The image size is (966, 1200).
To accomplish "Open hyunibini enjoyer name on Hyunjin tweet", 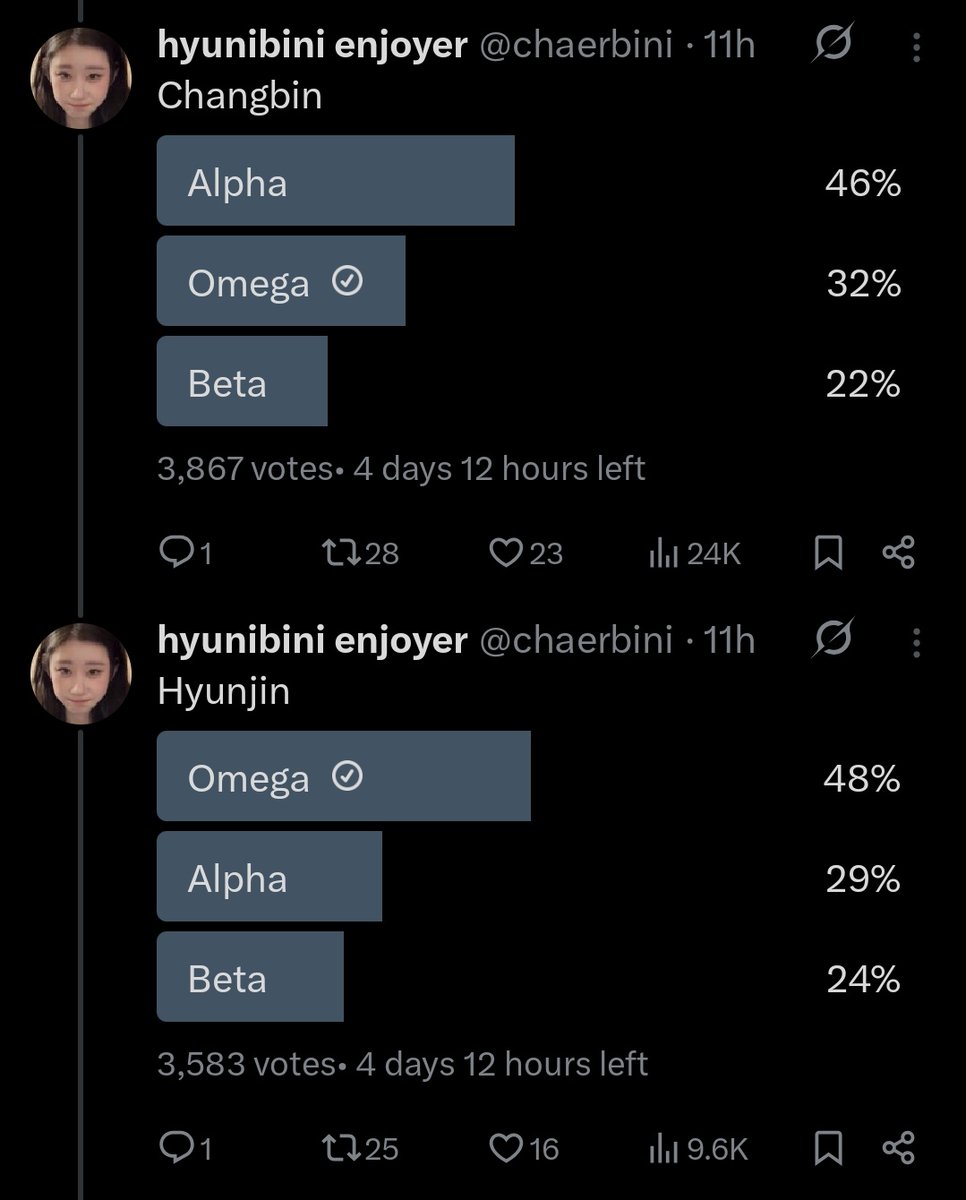I will [312, 640].
